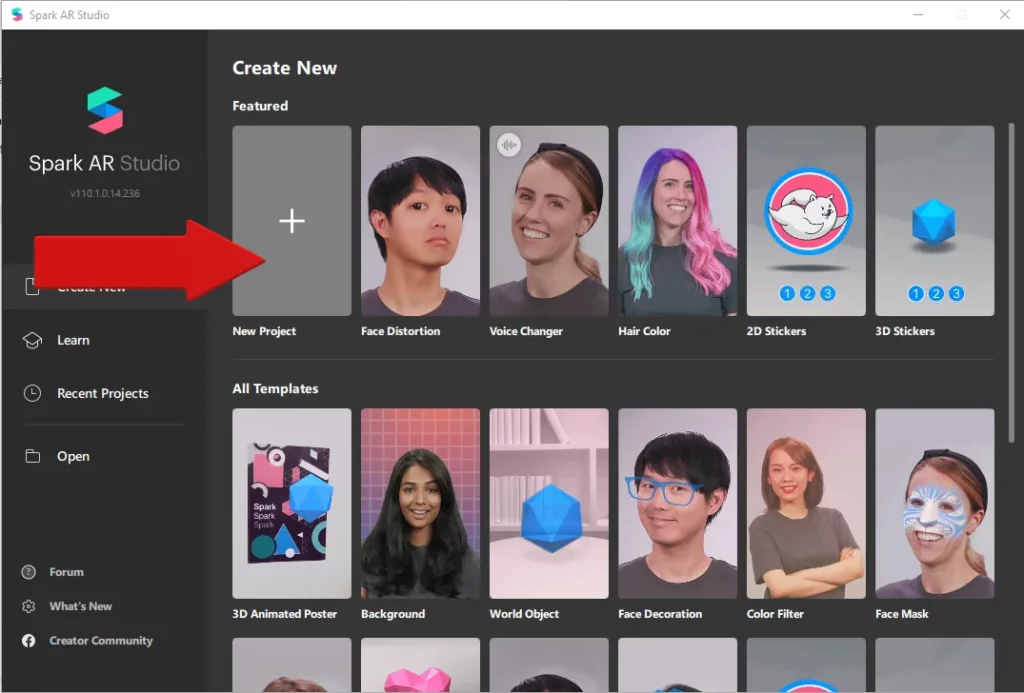Viewport: 1024px width, 693px height.
Task: Open the 2D Stickers template thumbnail
Action: click(806, 221)
